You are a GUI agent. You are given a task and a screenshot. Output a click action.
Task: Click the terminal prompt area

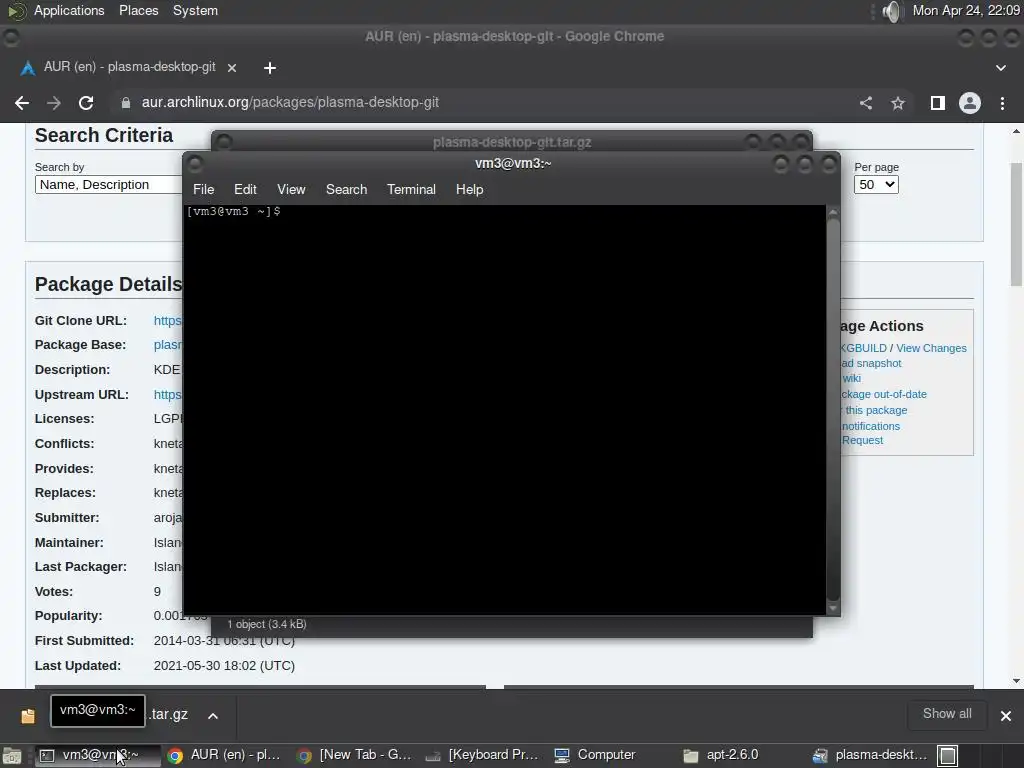click(505, 409)
